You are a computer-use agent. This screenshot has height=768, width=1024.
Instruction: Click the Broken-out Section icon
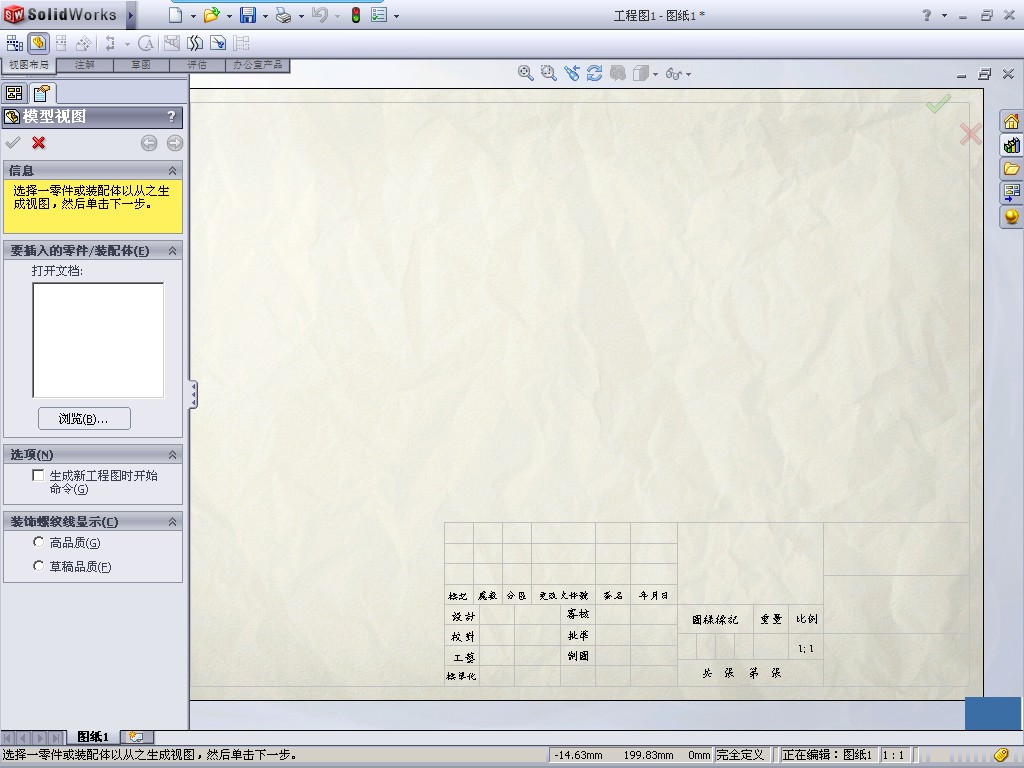(x=172, y=44)
